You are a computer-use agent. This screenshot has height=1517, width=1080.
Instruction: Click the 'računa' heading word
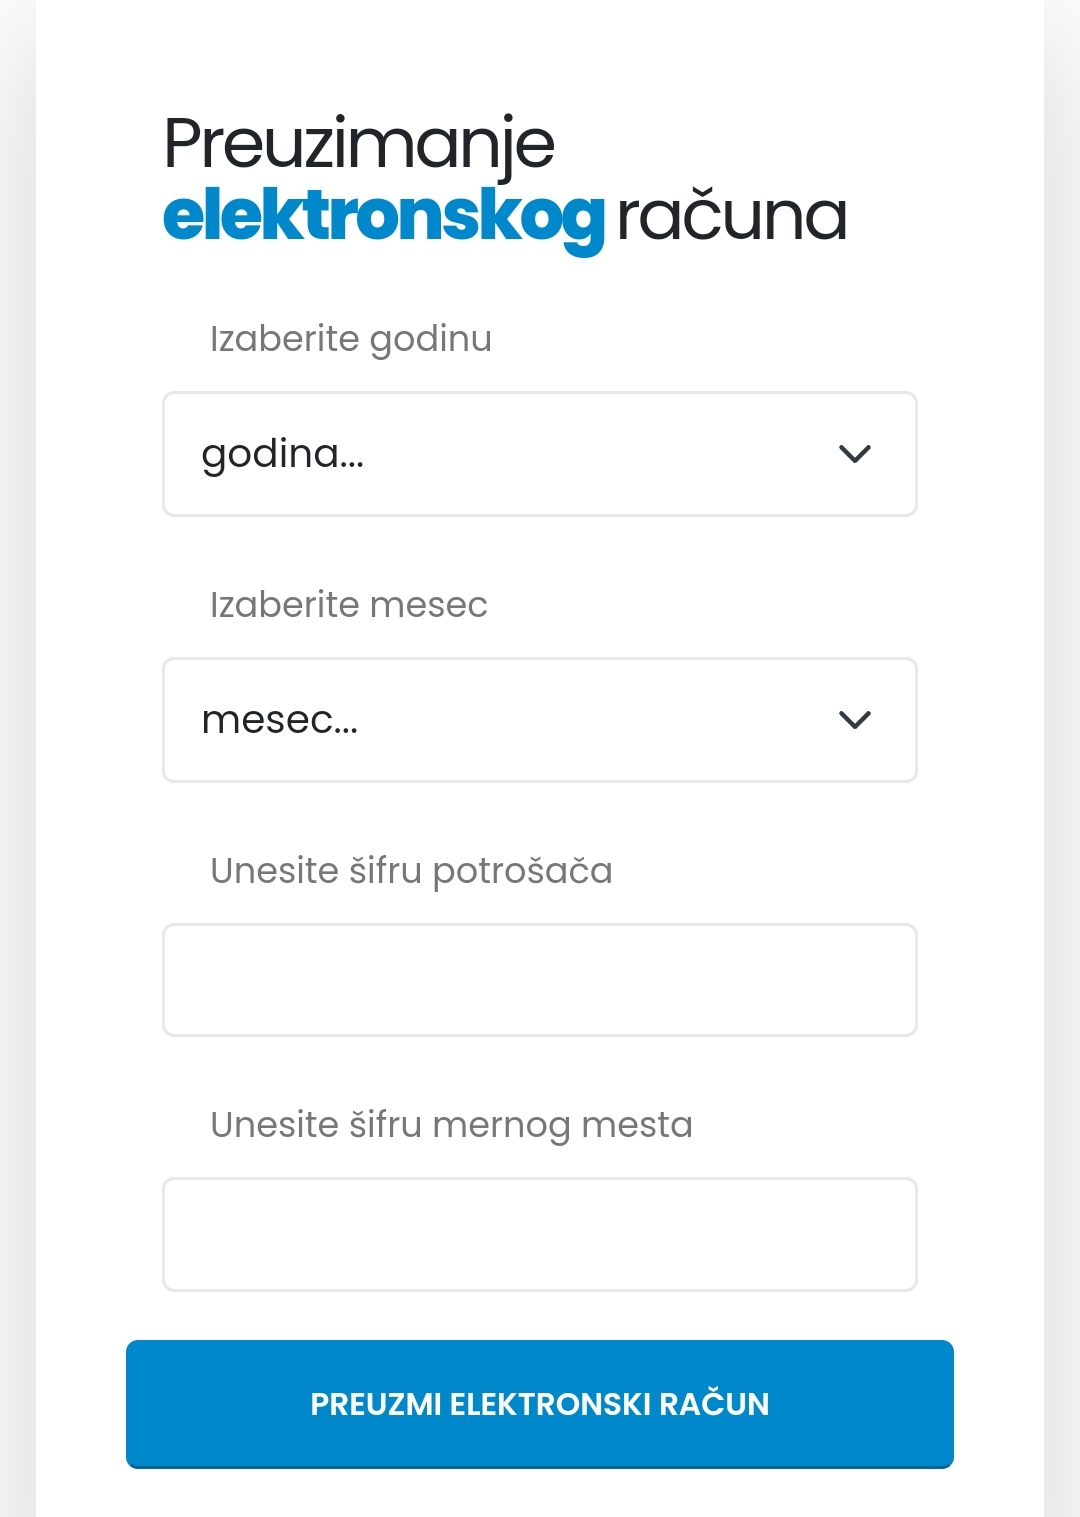732,217
